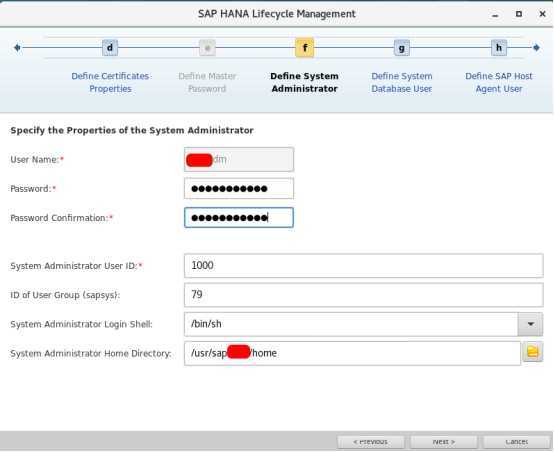Screen dimensions: 554x452
Task: Select the greyed-out step e marker
Action: [207, 47]
